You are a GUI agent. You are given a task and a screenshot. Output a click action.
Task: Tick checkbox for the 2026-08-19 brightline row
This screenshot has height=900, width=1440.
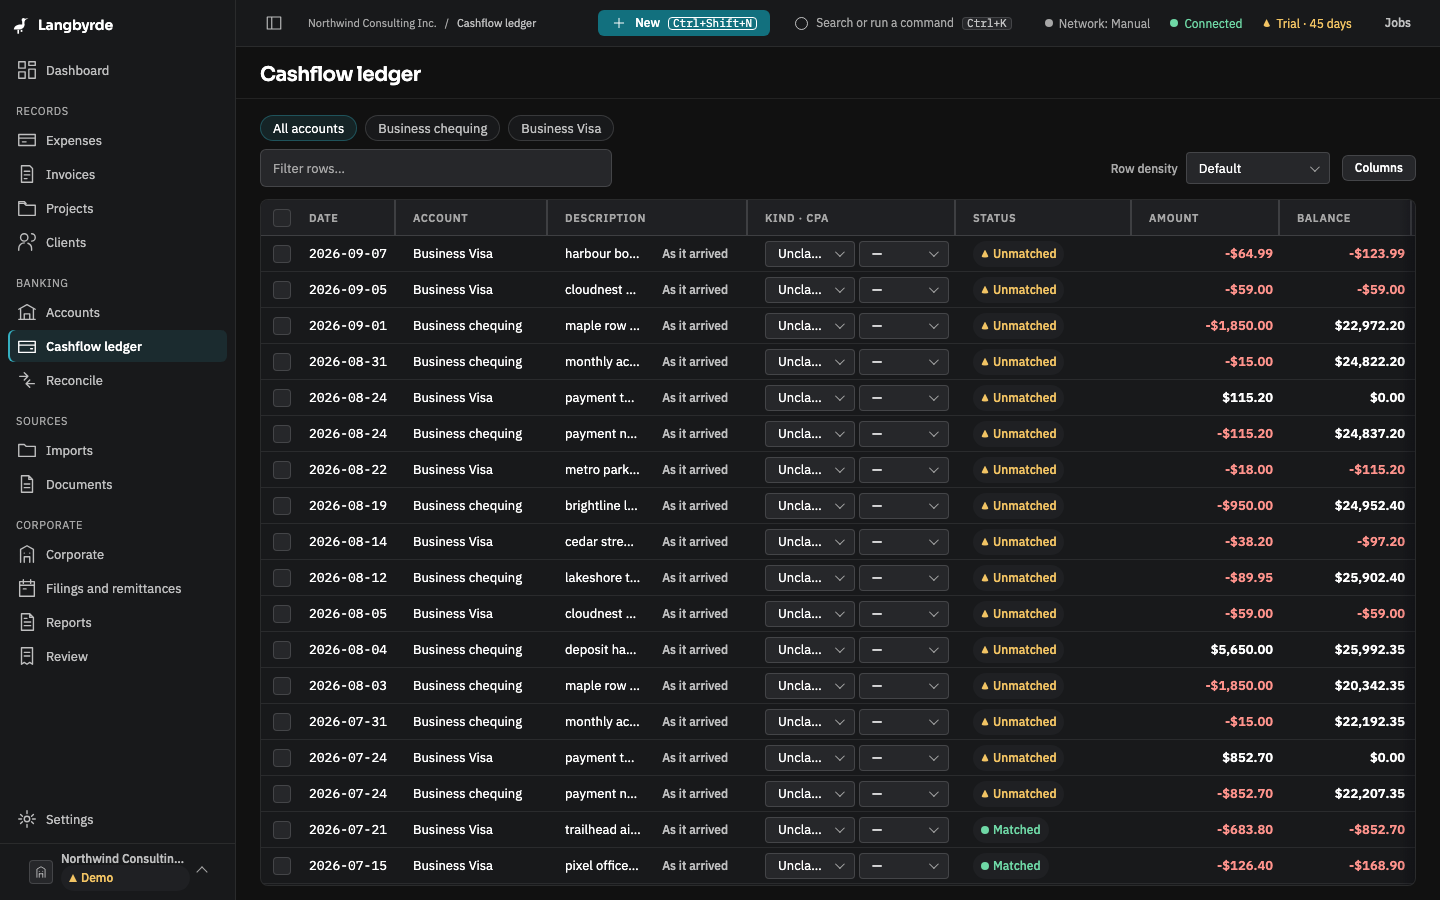(282, 506)
